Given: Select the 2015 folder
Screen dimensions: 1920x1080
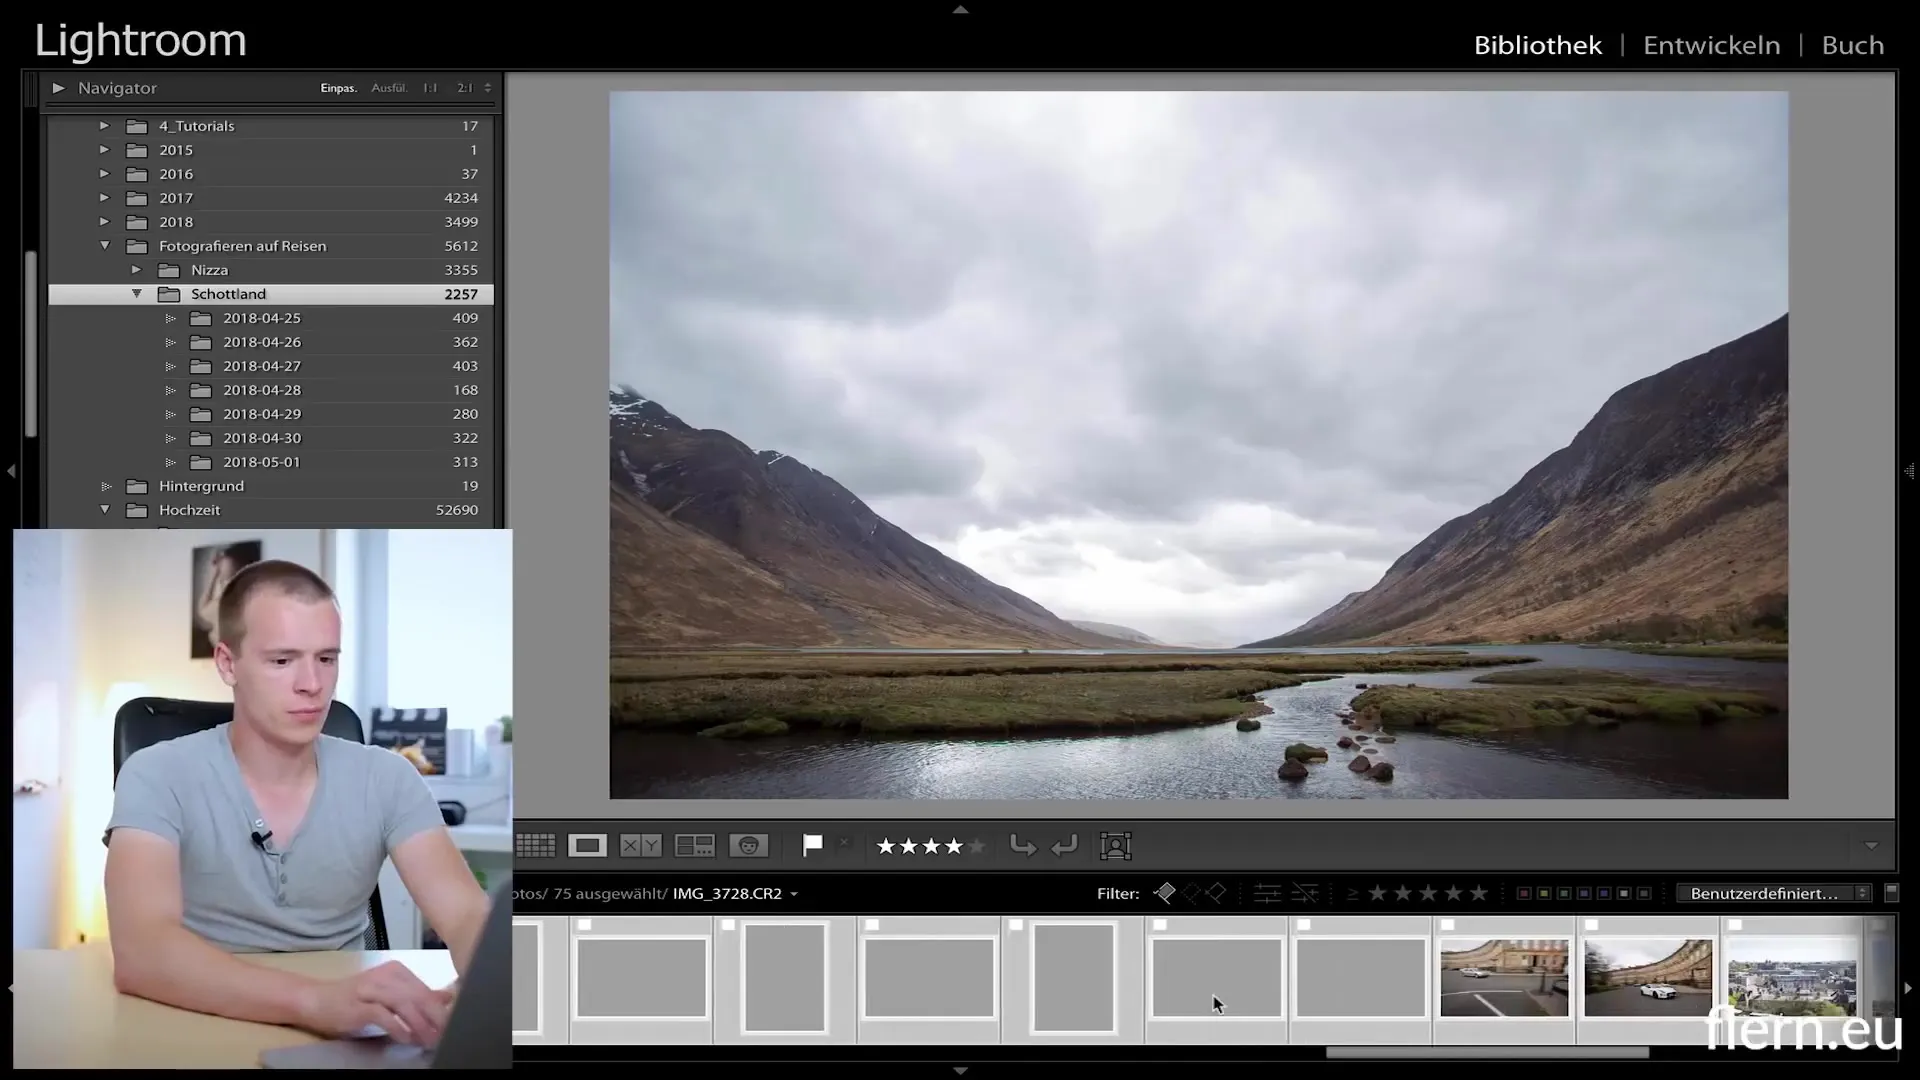Looking at the screenshot, I should point(271,150).
